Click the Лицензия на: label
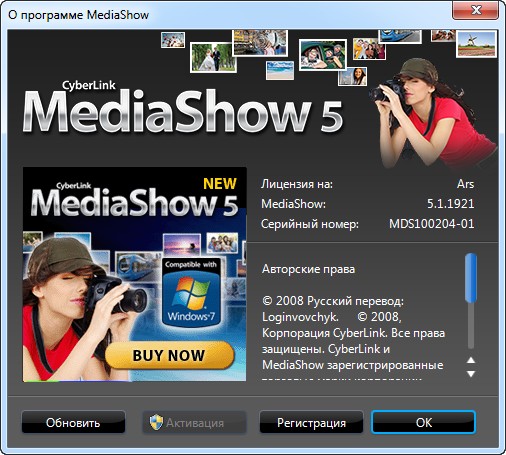Viewport: 506px width, 455px height. (x=297, y=184)
